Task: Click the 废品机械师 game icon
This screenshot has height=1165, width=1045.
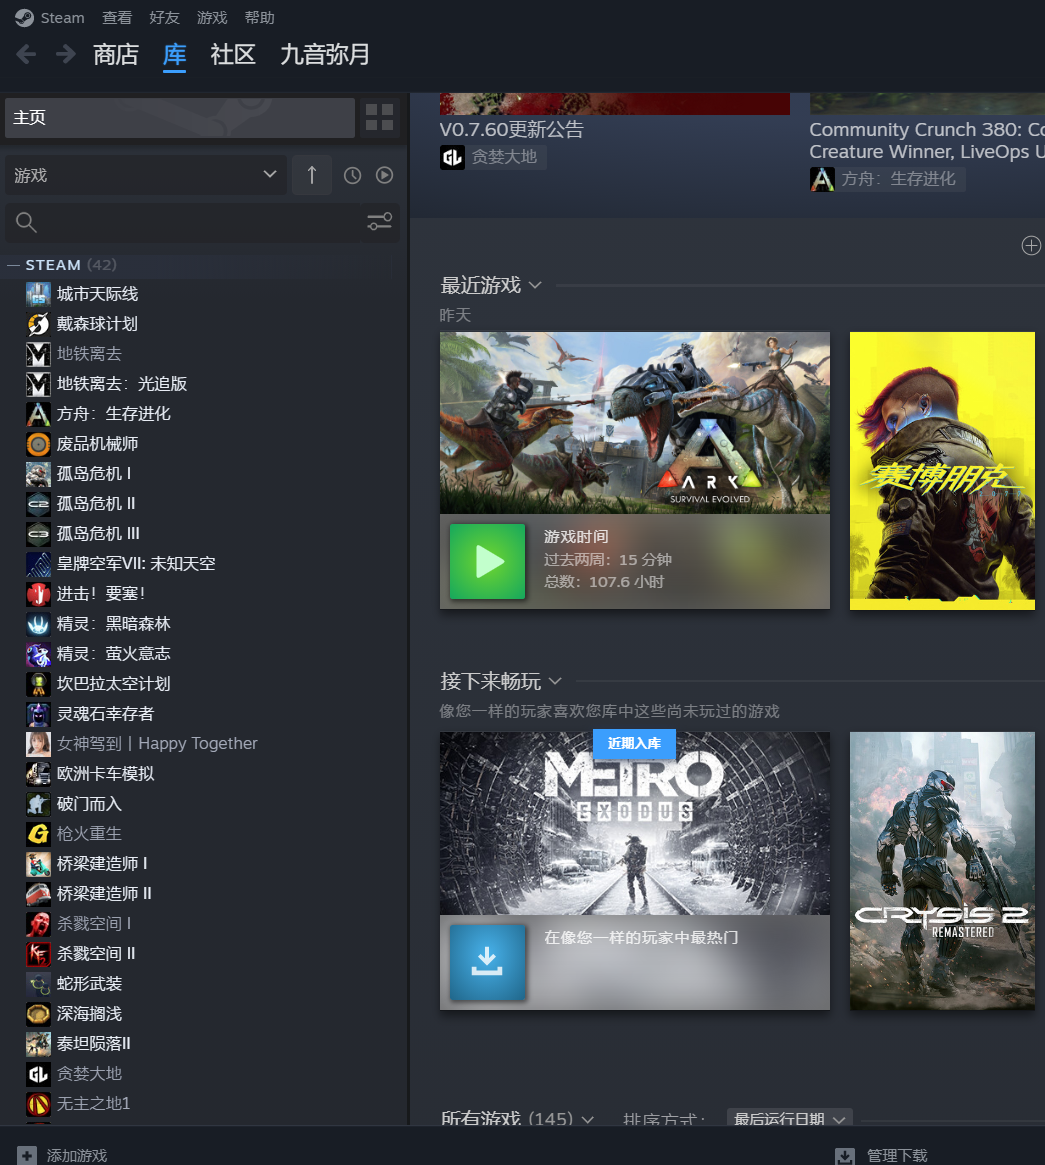Action: point(39,444)
